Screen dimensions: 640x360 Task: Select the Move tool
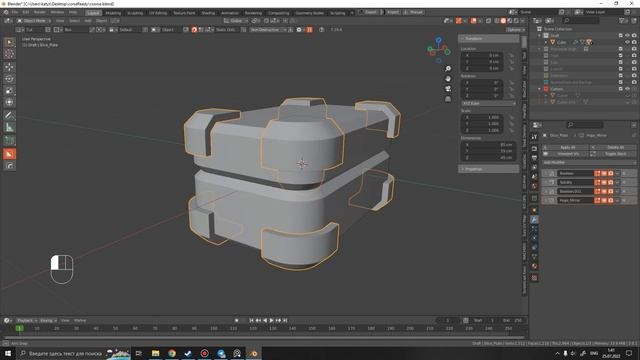pyautogui.click(x=9, y=67)
